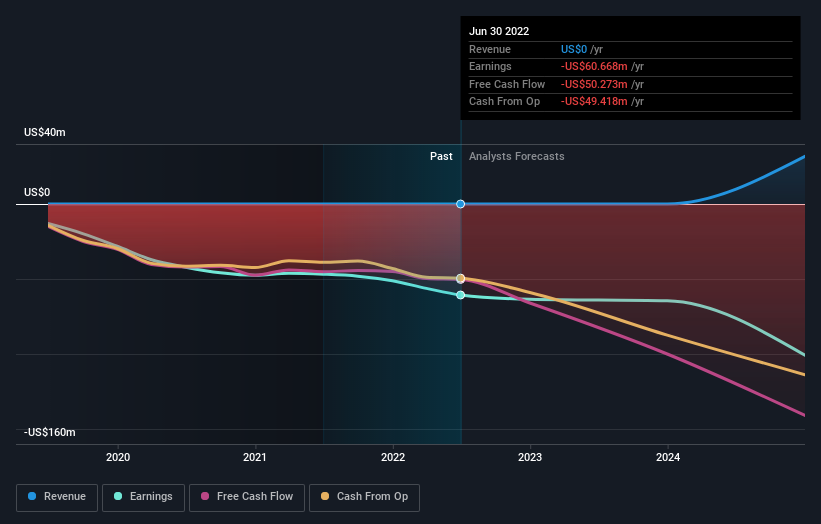The height and width of the screenshot is (524, 821).
Task: Click the 2020 x-axis label
Action: [x=118, y=457]
